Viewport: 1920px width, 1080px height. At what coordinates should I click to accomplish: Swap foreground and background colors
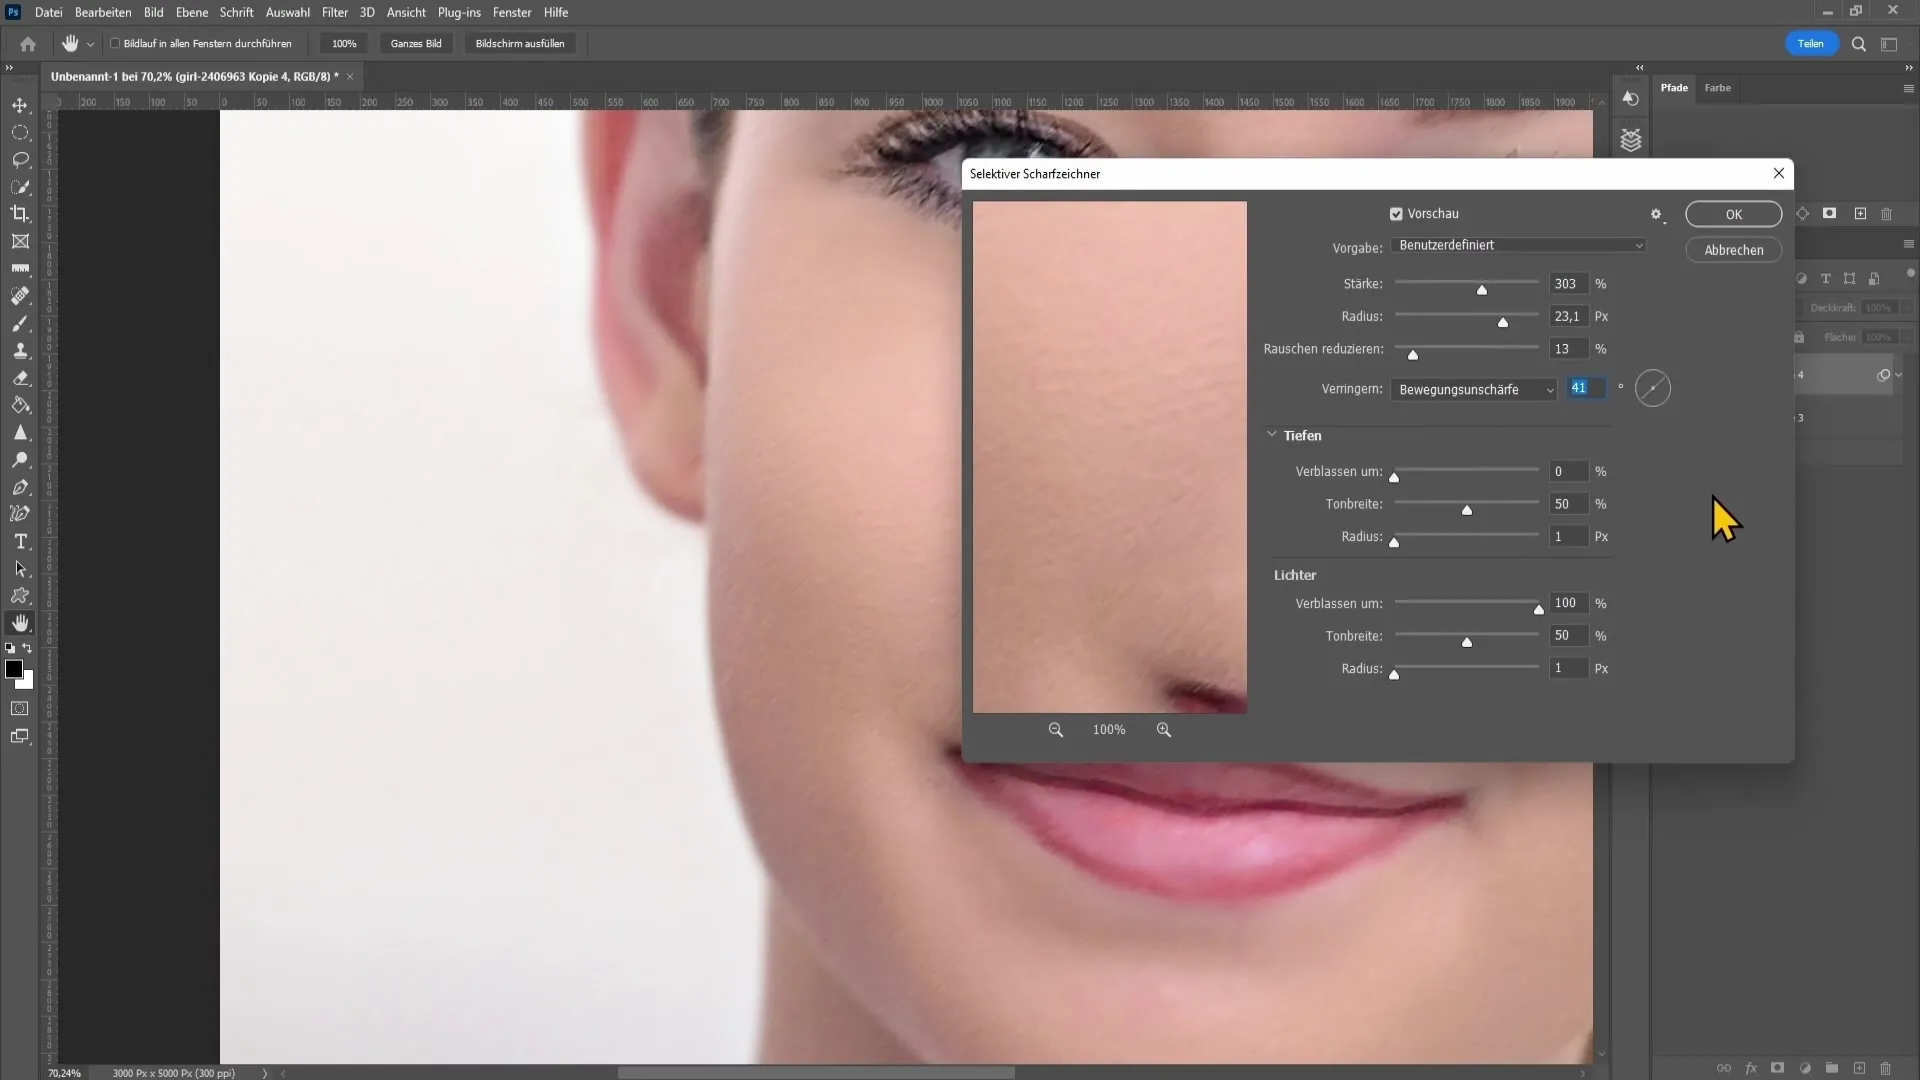[28, 648]
